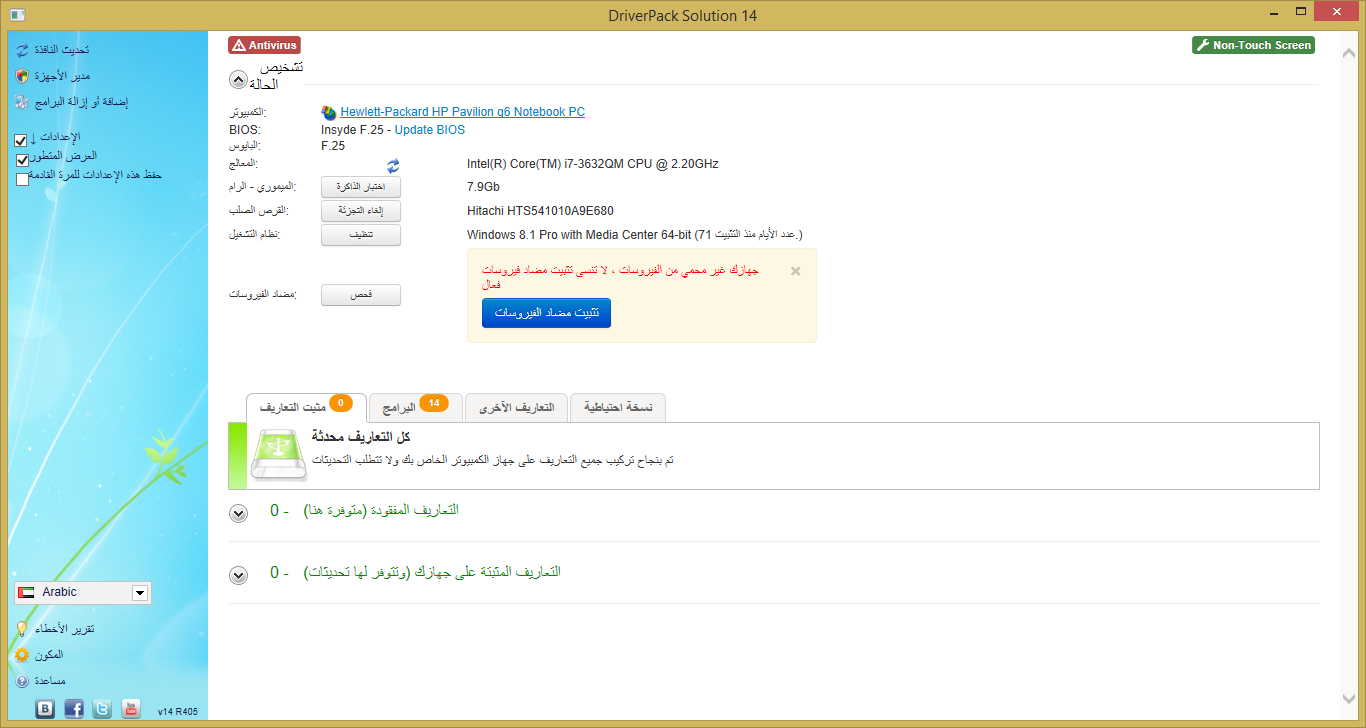Click the help question mark icon

(22, 681)
